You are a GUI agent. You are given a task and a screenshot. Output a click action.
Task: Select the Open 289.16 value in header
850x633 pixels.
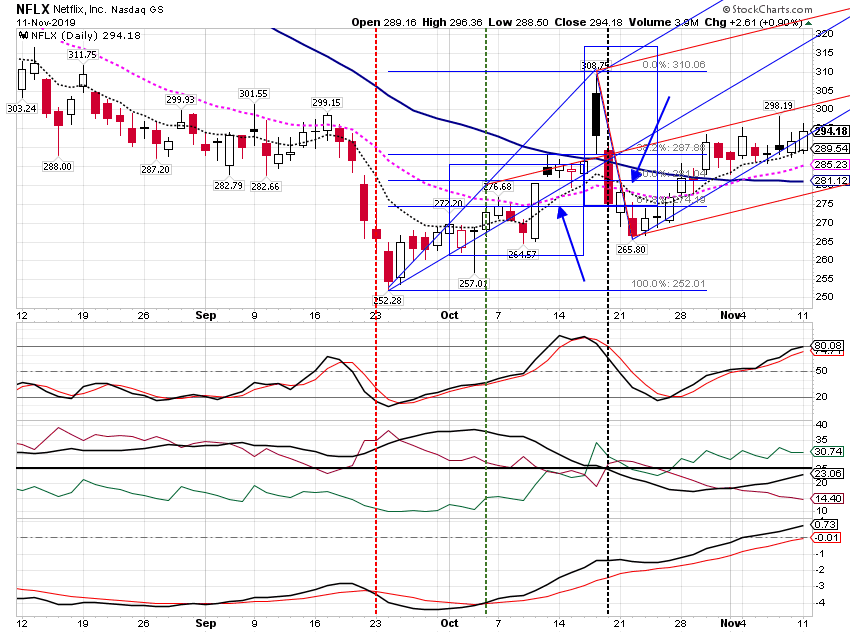(384, 23)
